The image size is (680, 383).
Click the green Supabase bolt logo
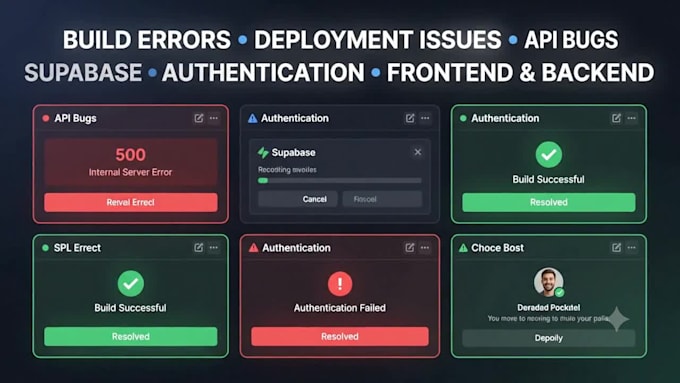coord(263,152)
